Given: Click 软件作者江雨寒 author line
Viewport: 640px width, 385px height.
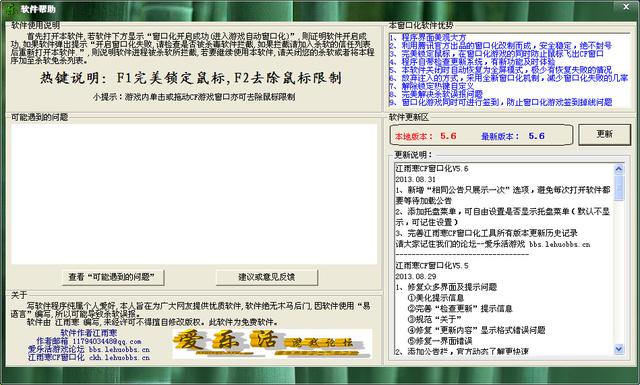Looking at the screenshot, I should click(x=89, y=333).
